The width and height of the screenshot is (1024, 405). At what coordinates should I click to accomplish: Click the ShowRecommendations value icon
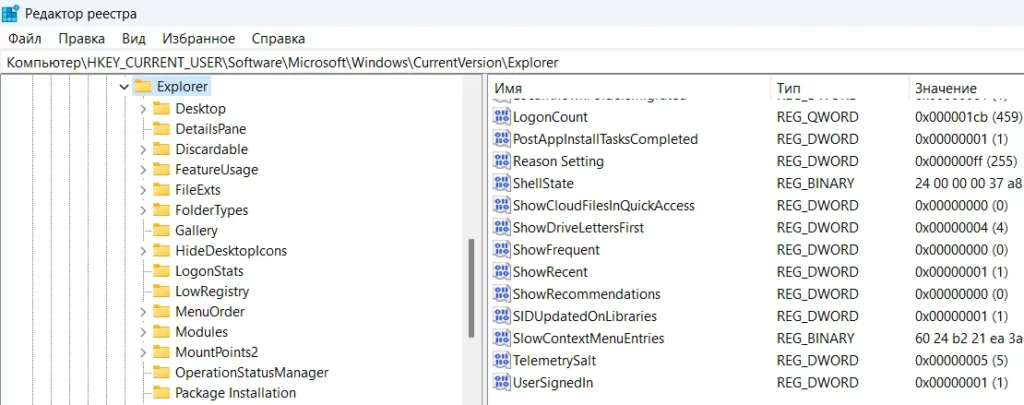click(x=502, y=294)
